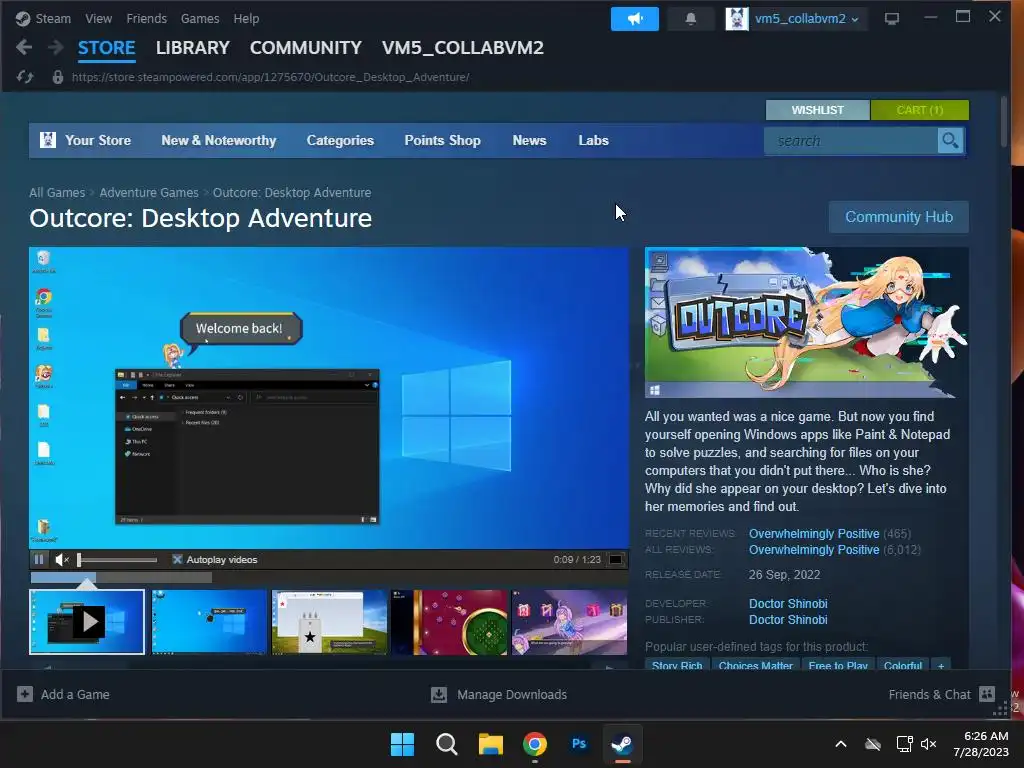Go forward with the forward arrow
Image resolution: width=1024 pixels, height=768 pixels.
point(56,47)
